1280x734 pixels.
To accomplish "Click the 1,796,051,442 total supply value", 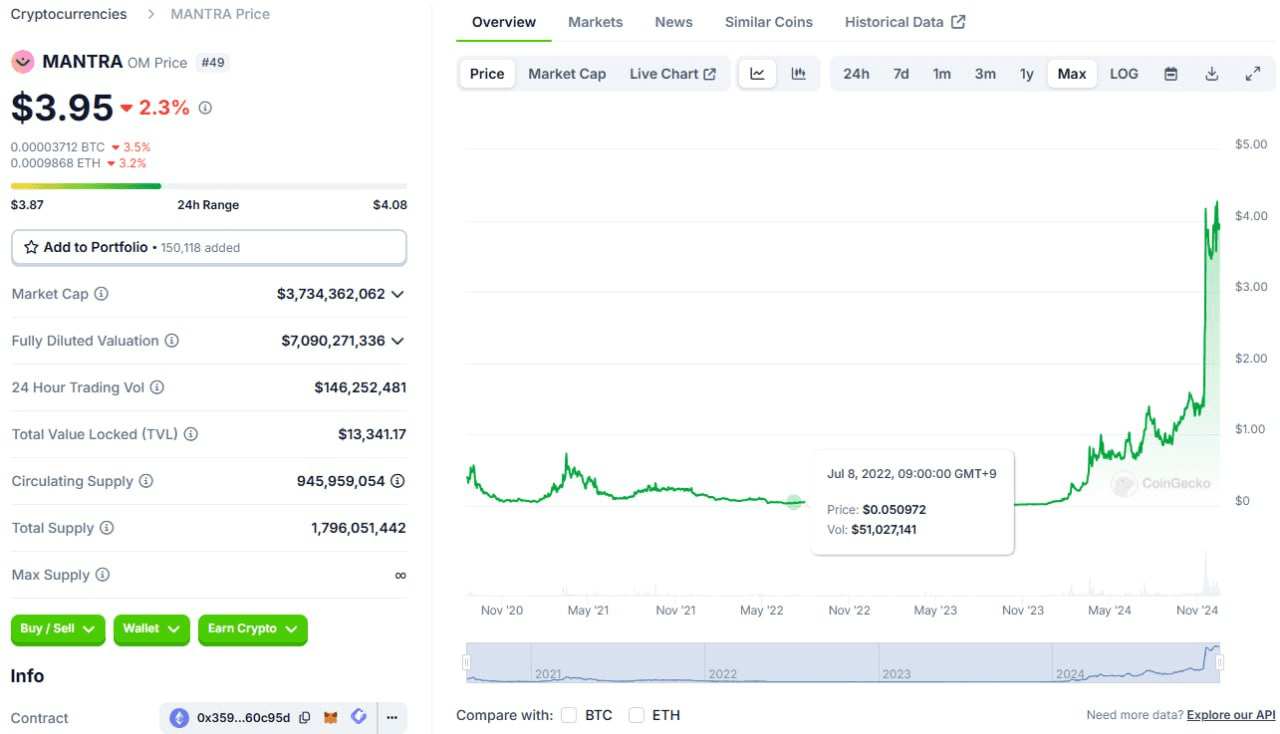I will 358,528.
